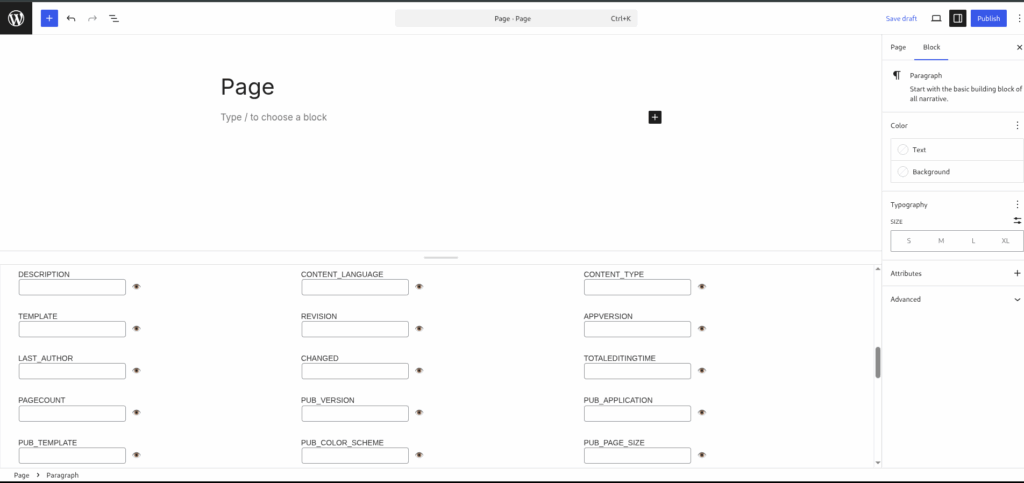Click the Paragraph block pilcrow icon

(x=897, y=76)
